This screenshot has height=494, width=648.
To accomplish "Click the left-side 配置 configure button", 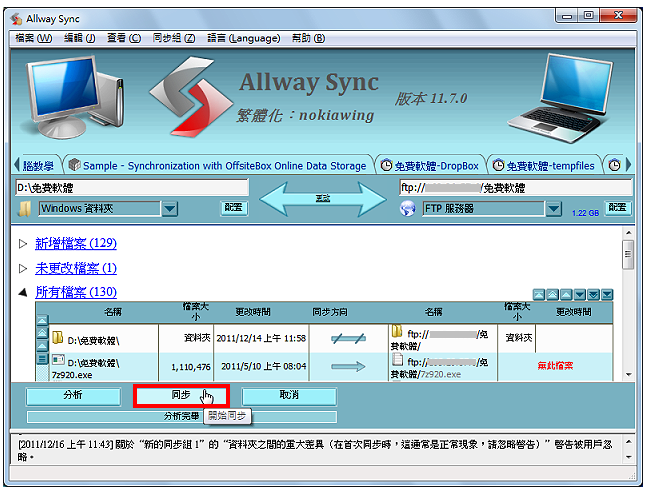I will [x=233, y=208].
